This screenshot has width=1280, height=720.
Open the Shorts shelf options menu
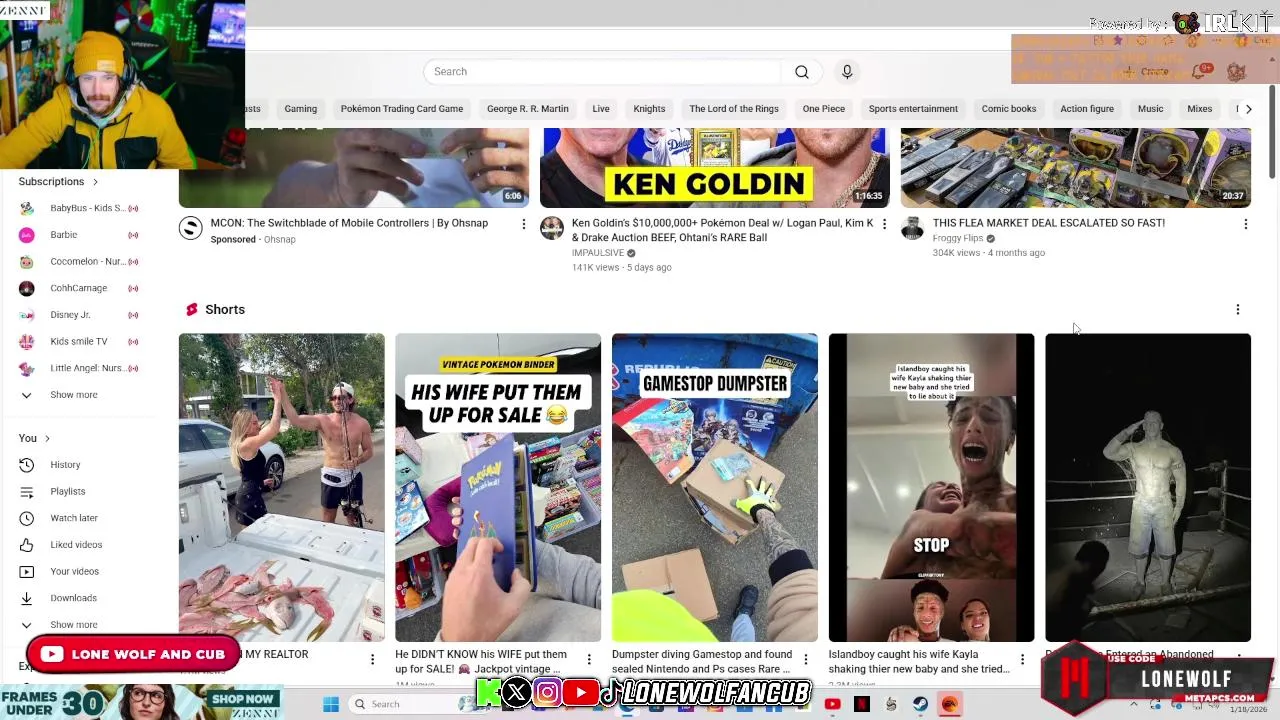point(1237,310)
